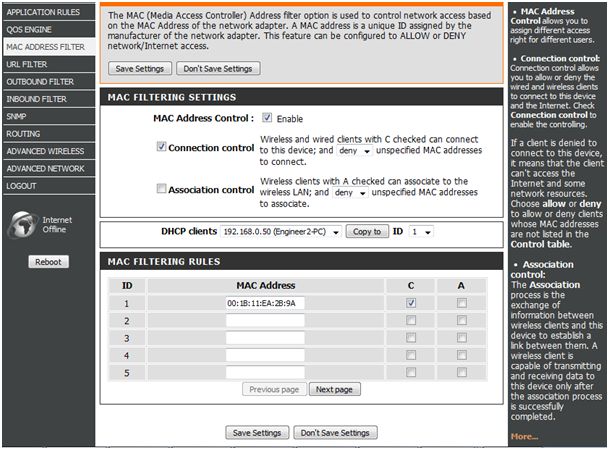The image size is (609, 450).
Task: Open Inbound Filter page
Action: point(49,99)
